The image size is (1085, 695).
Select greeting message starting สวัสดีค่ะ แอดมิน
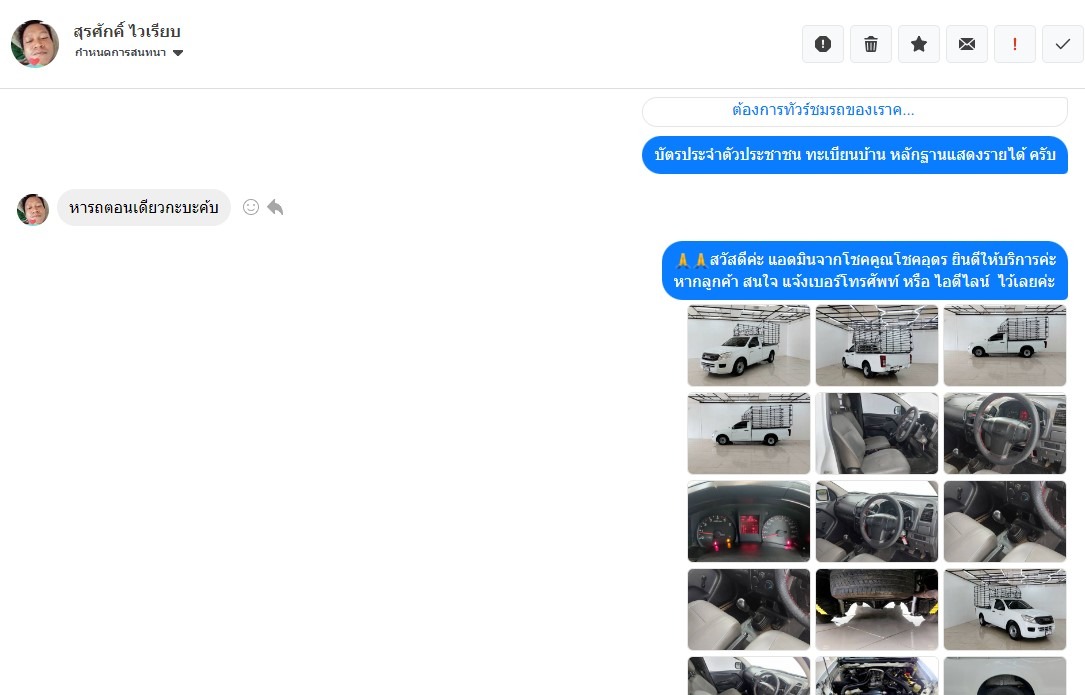click(x=864, y=271)
